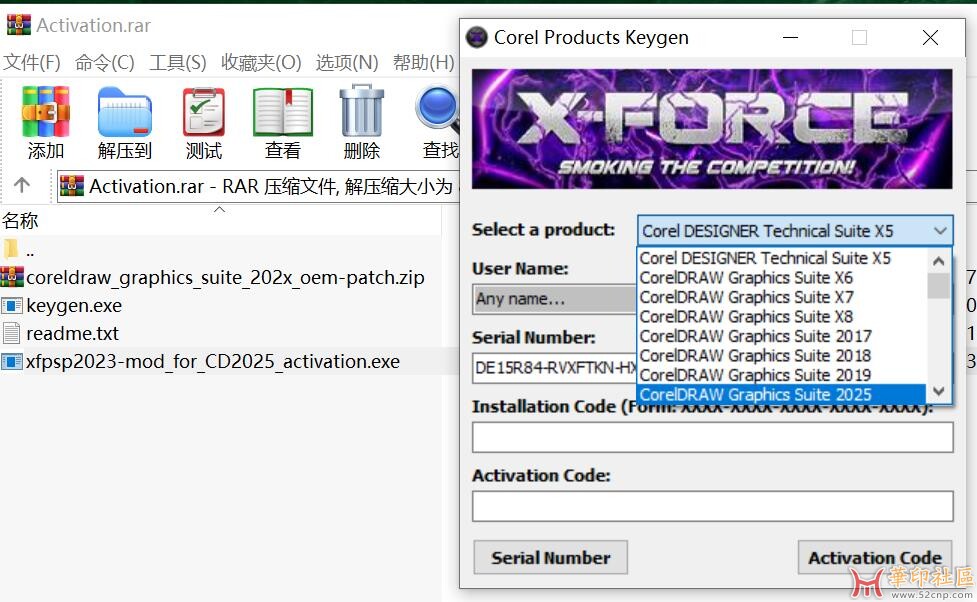The image size is (977, 602).
Task: Click the Activation Code button
Action: pos(875,557)
